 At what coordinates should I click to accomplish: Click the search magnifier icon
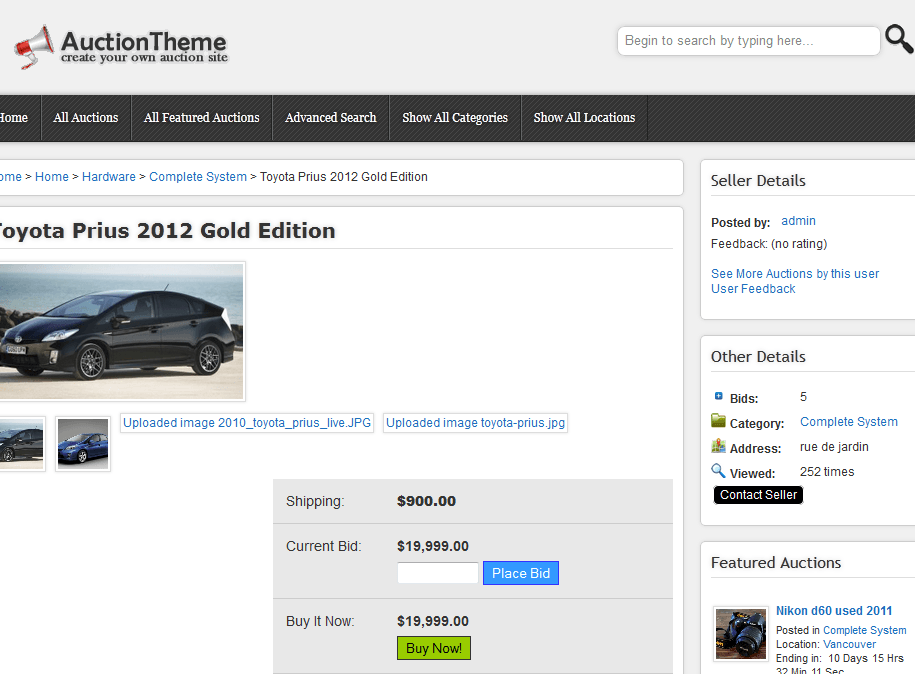899,39
